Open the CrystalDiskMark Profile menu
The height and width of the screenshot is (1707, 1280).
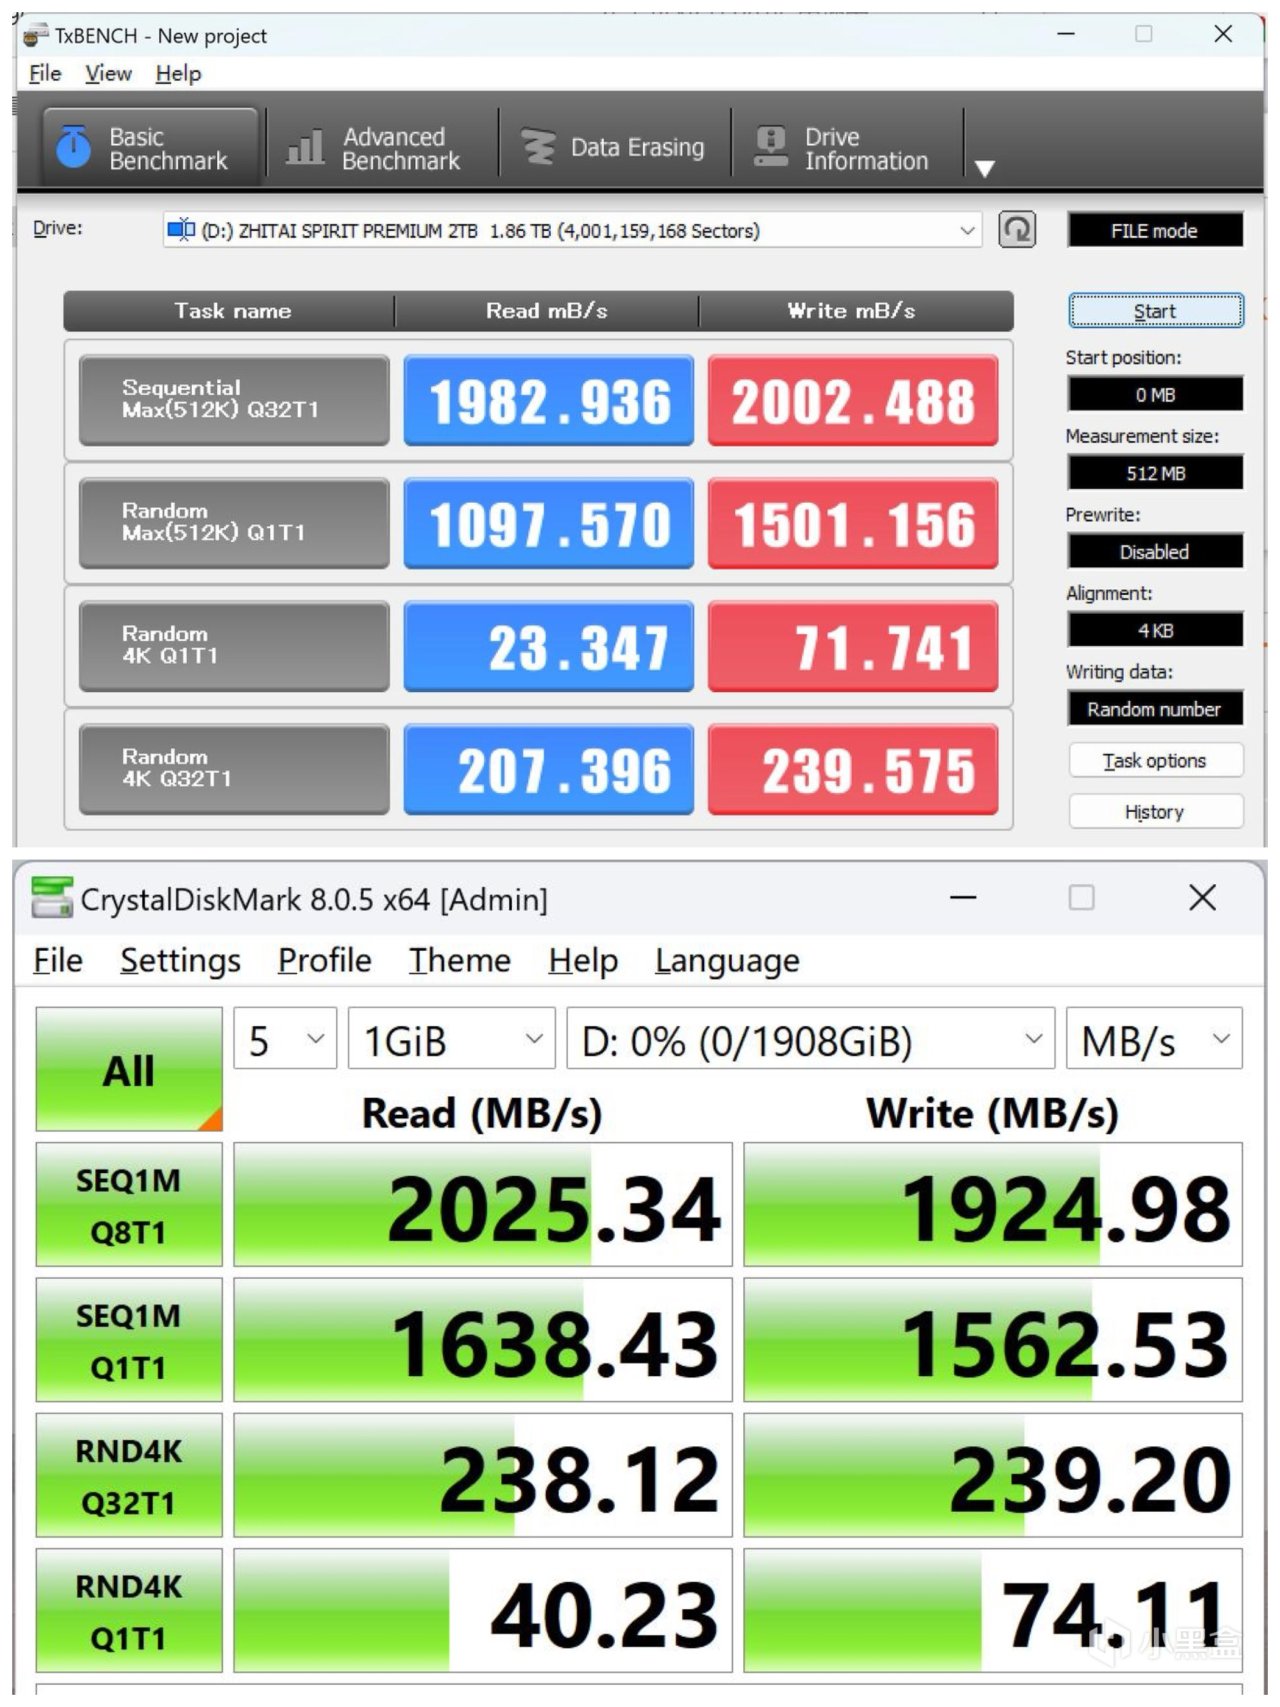pos(325,960)
